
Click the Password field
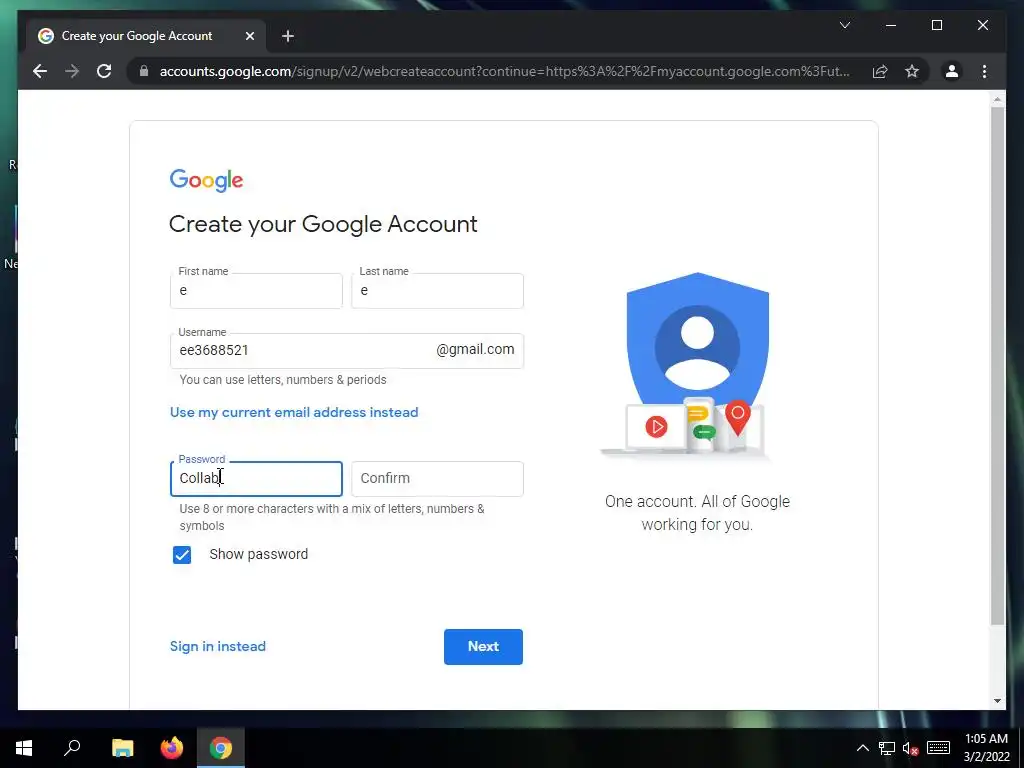click(x=256, y=479)
